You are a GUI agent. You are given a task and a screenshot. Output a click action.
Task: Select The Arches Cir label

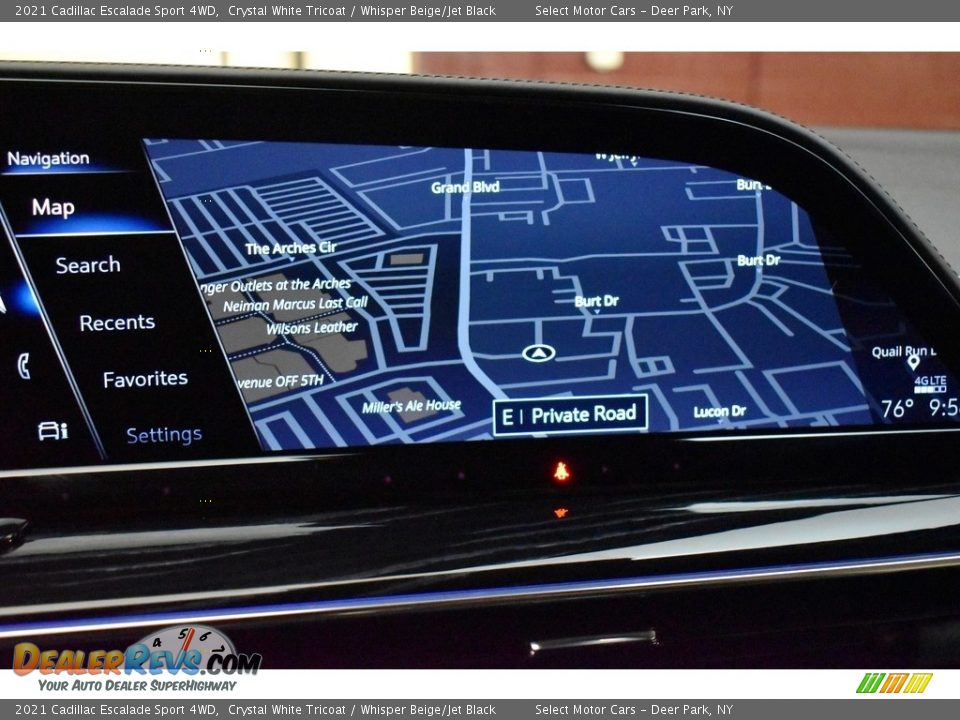pos(291,248)
